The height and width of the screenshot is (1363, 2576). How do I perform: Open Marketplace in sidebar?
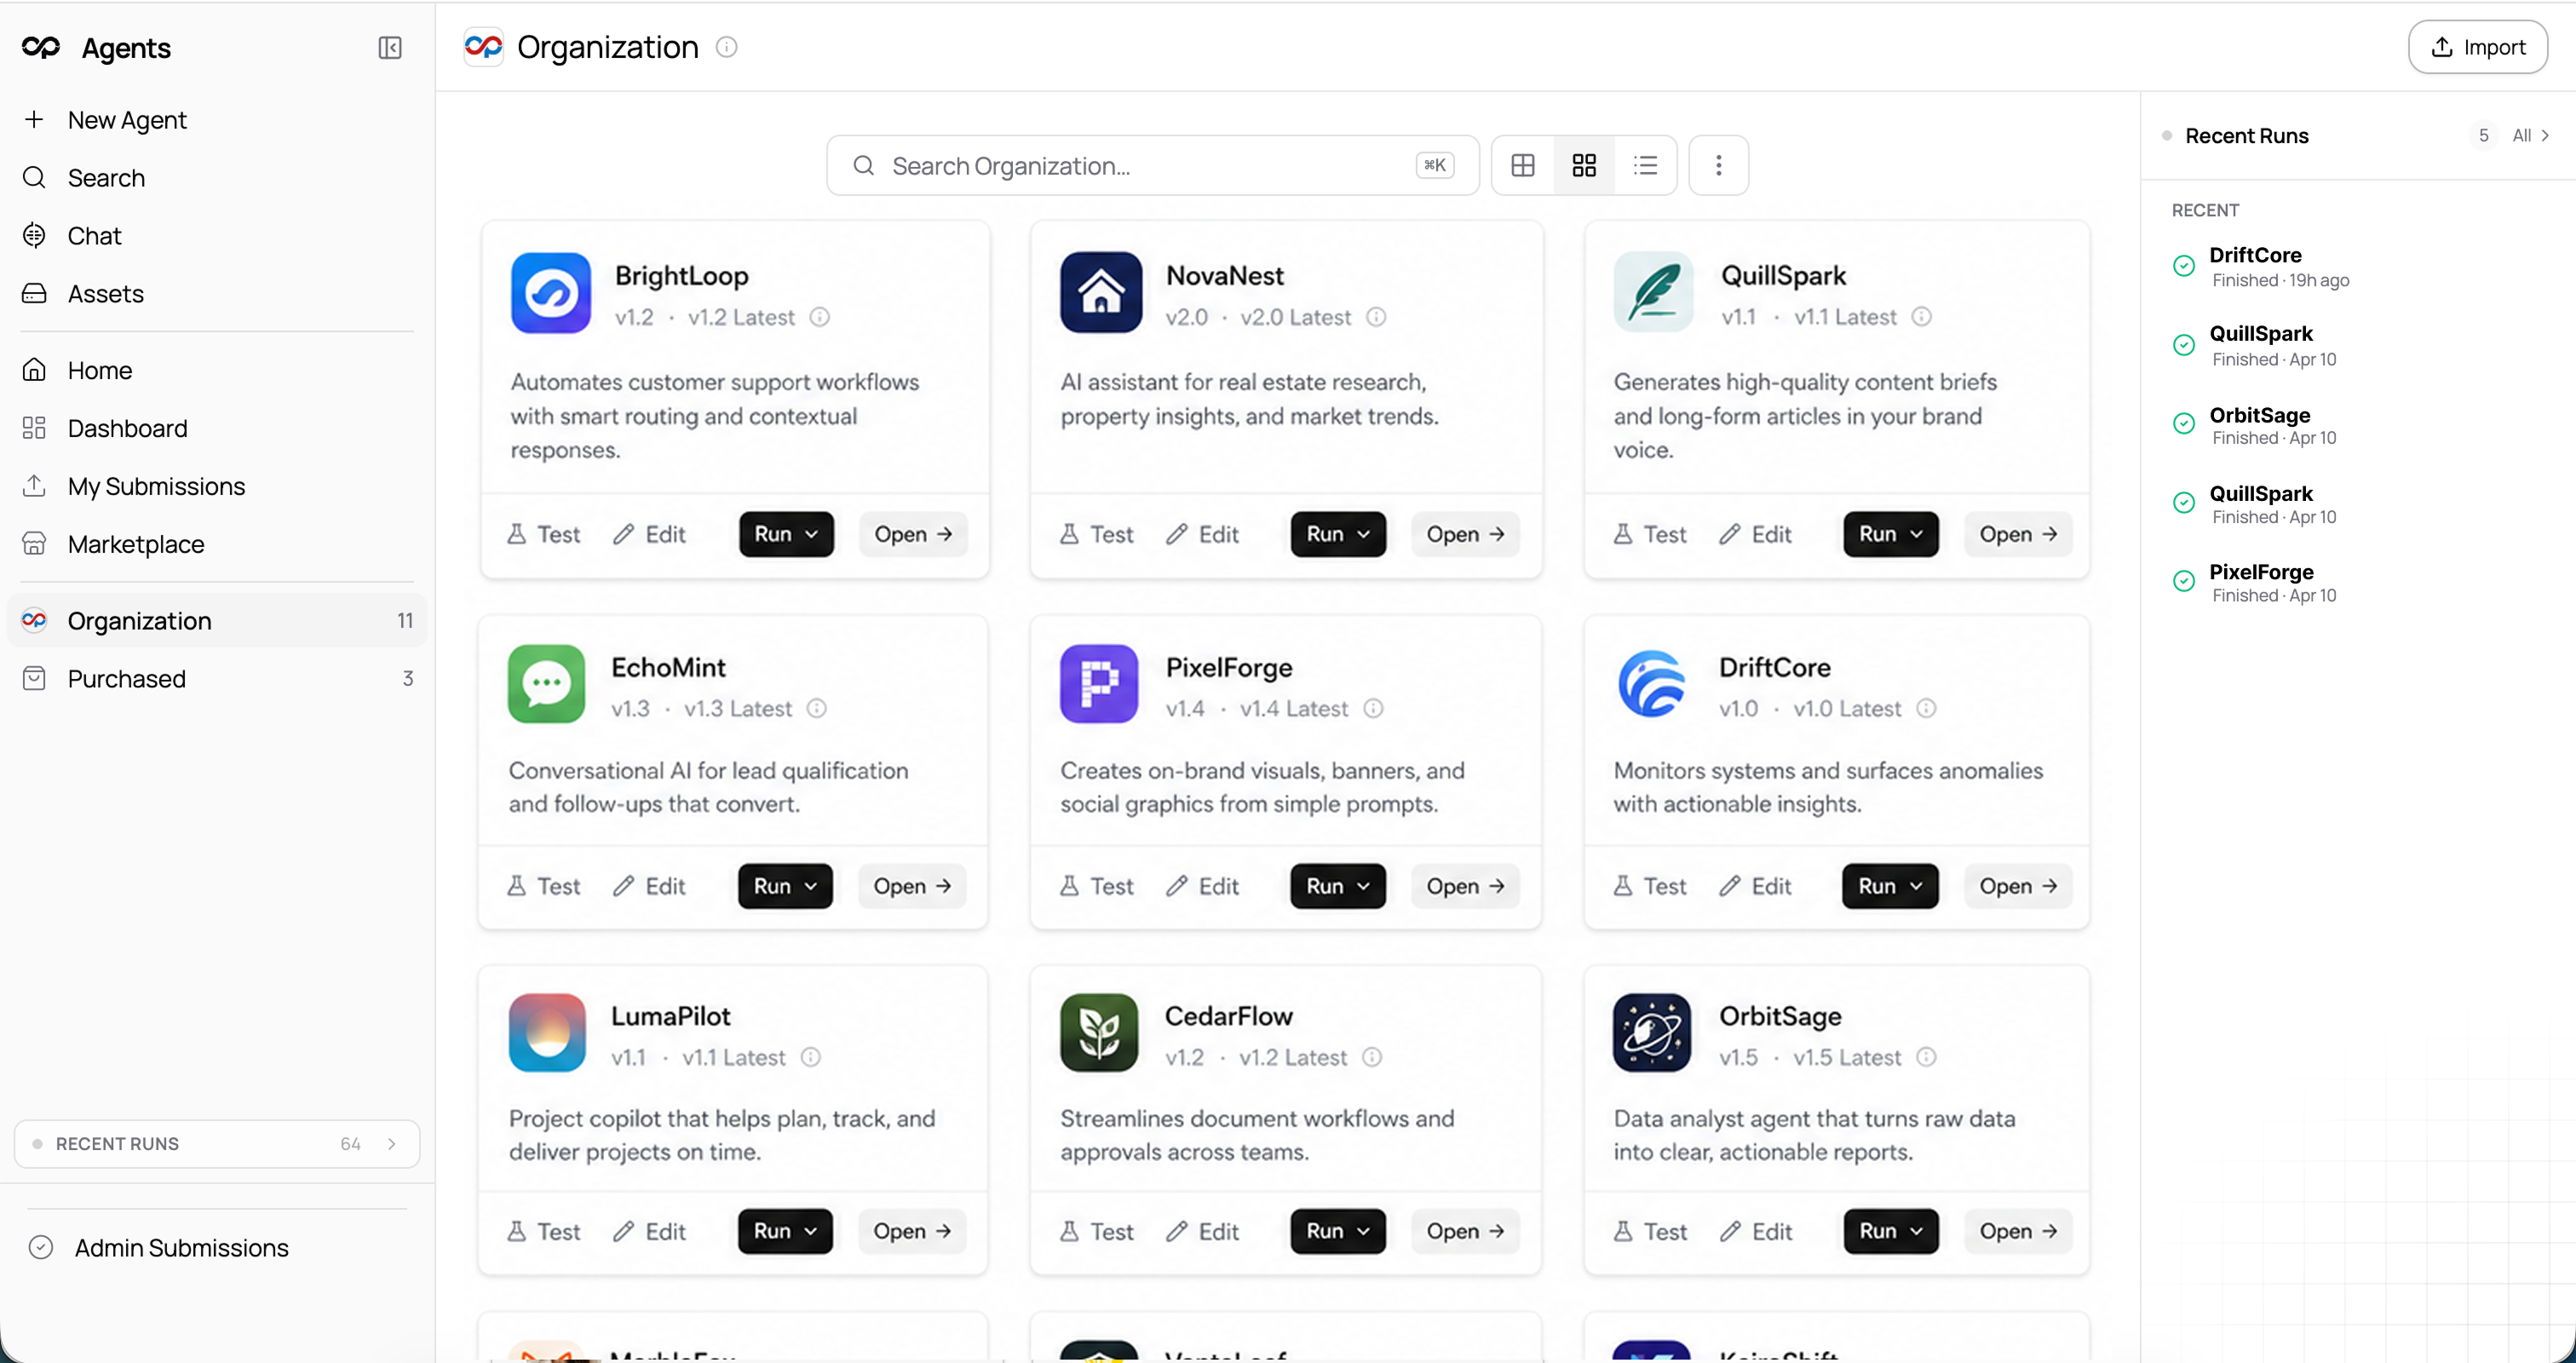217,544
